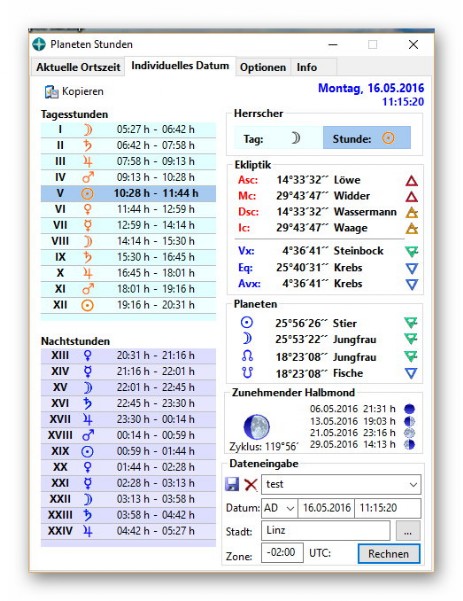Click the red triangle beside Mc Widder
The image size is (463, 601).
point(411,197)
